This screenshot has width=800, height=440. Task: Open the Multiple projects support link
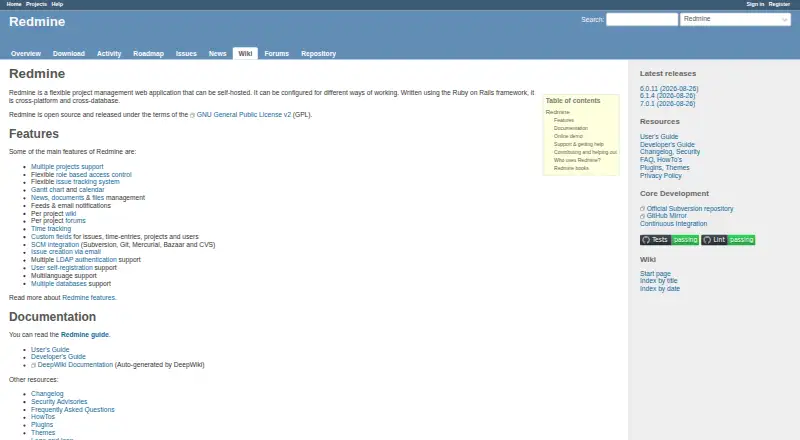[67, 167]
